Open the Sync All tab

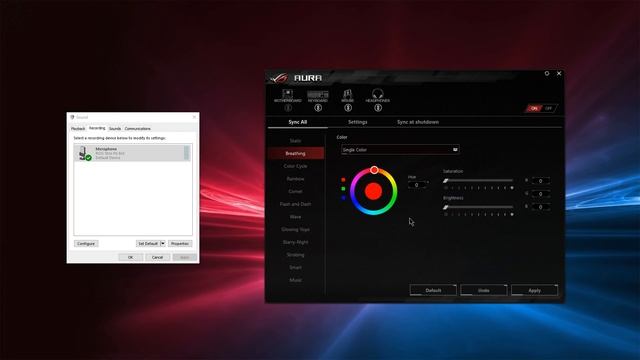(x=298, y=122)
